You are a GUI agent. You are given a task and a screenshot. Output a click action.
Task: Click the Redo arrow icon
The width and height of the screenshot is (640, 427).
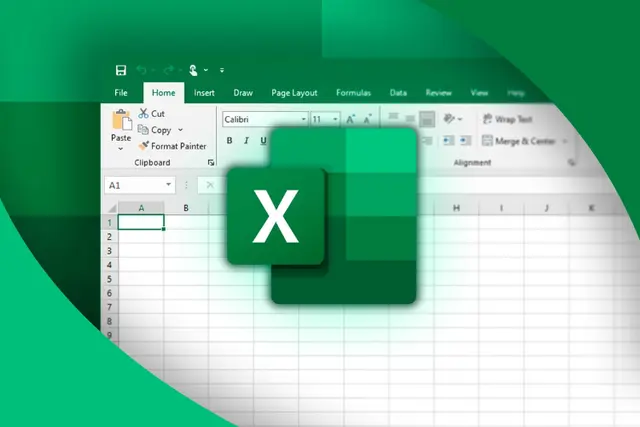tap(169, 70)
